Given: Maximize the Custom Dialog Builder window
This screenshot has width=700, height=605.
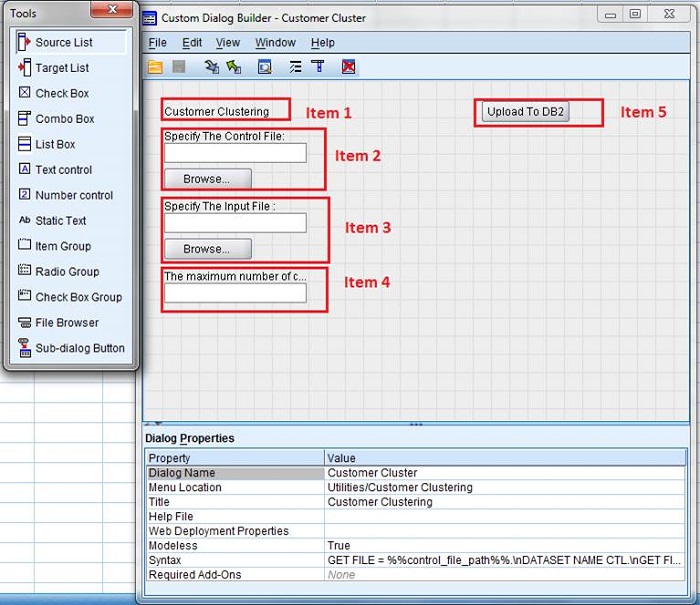Looking at the screenshot, I should (635, 14).
